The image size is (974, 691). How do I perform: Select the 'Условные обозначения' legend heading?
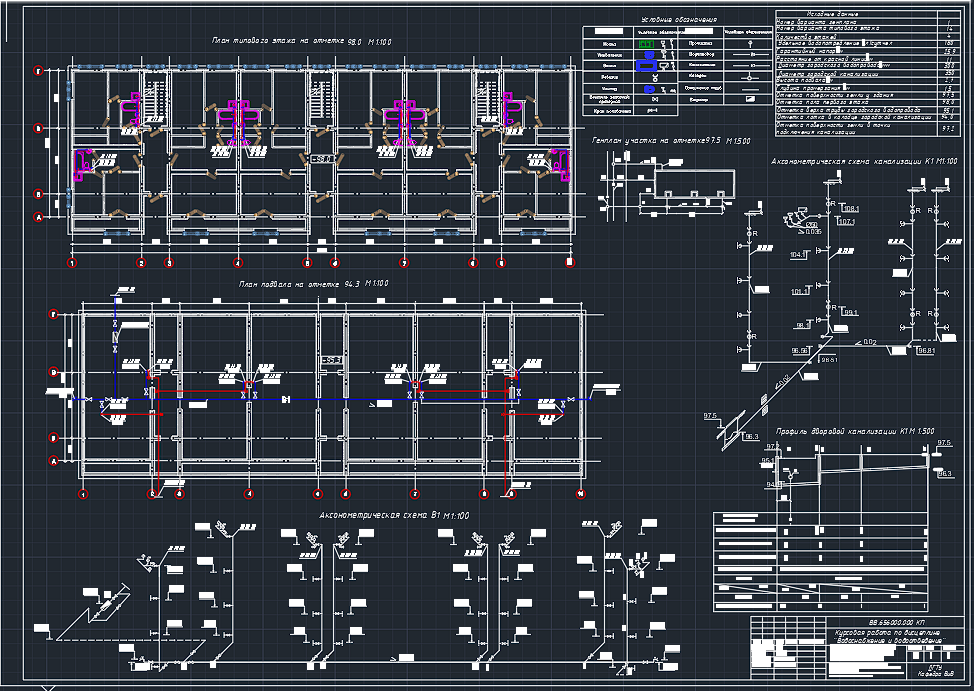click(678, 20)
